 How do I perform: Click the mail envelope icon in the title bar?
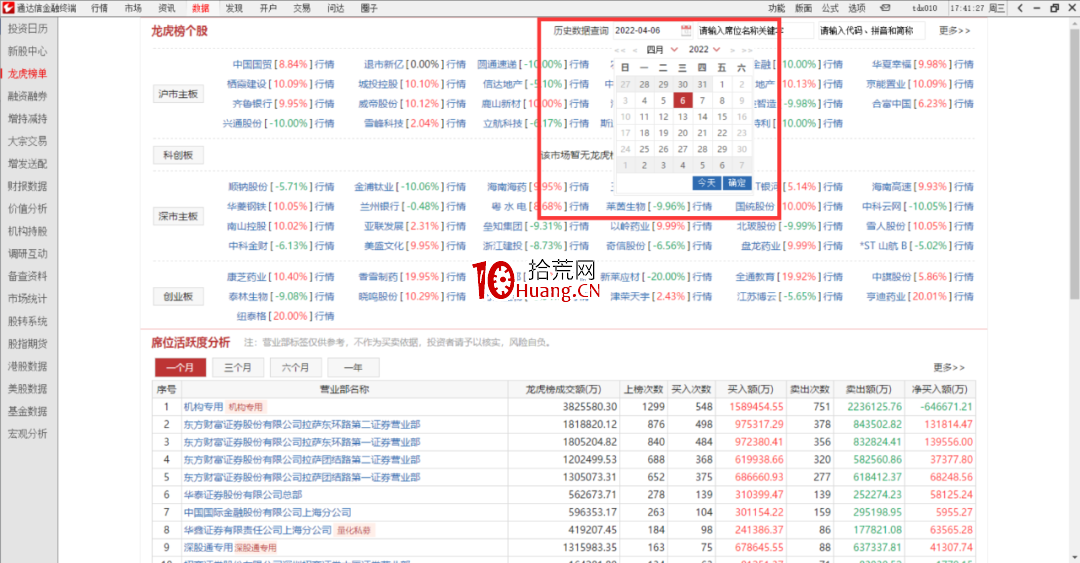[886, 8]
